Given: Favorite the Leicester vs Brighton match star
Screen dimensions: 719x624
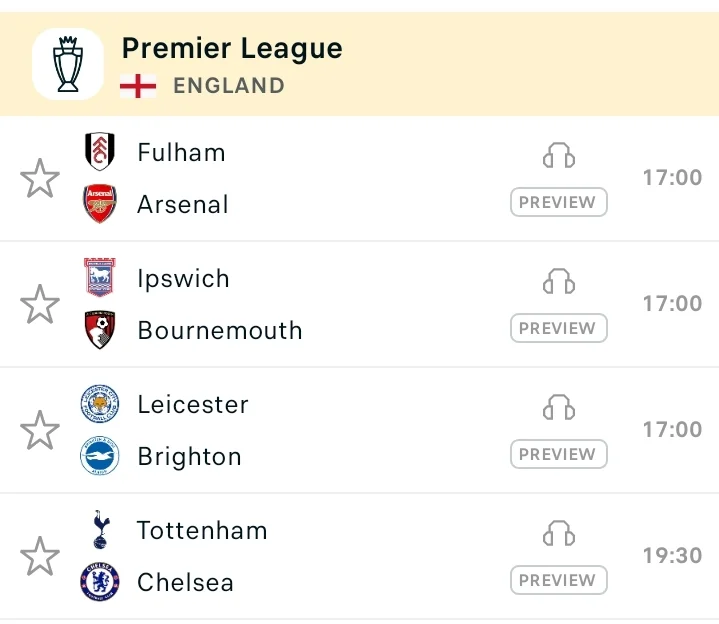Looking at the screenshot, I should click(40, 430).
